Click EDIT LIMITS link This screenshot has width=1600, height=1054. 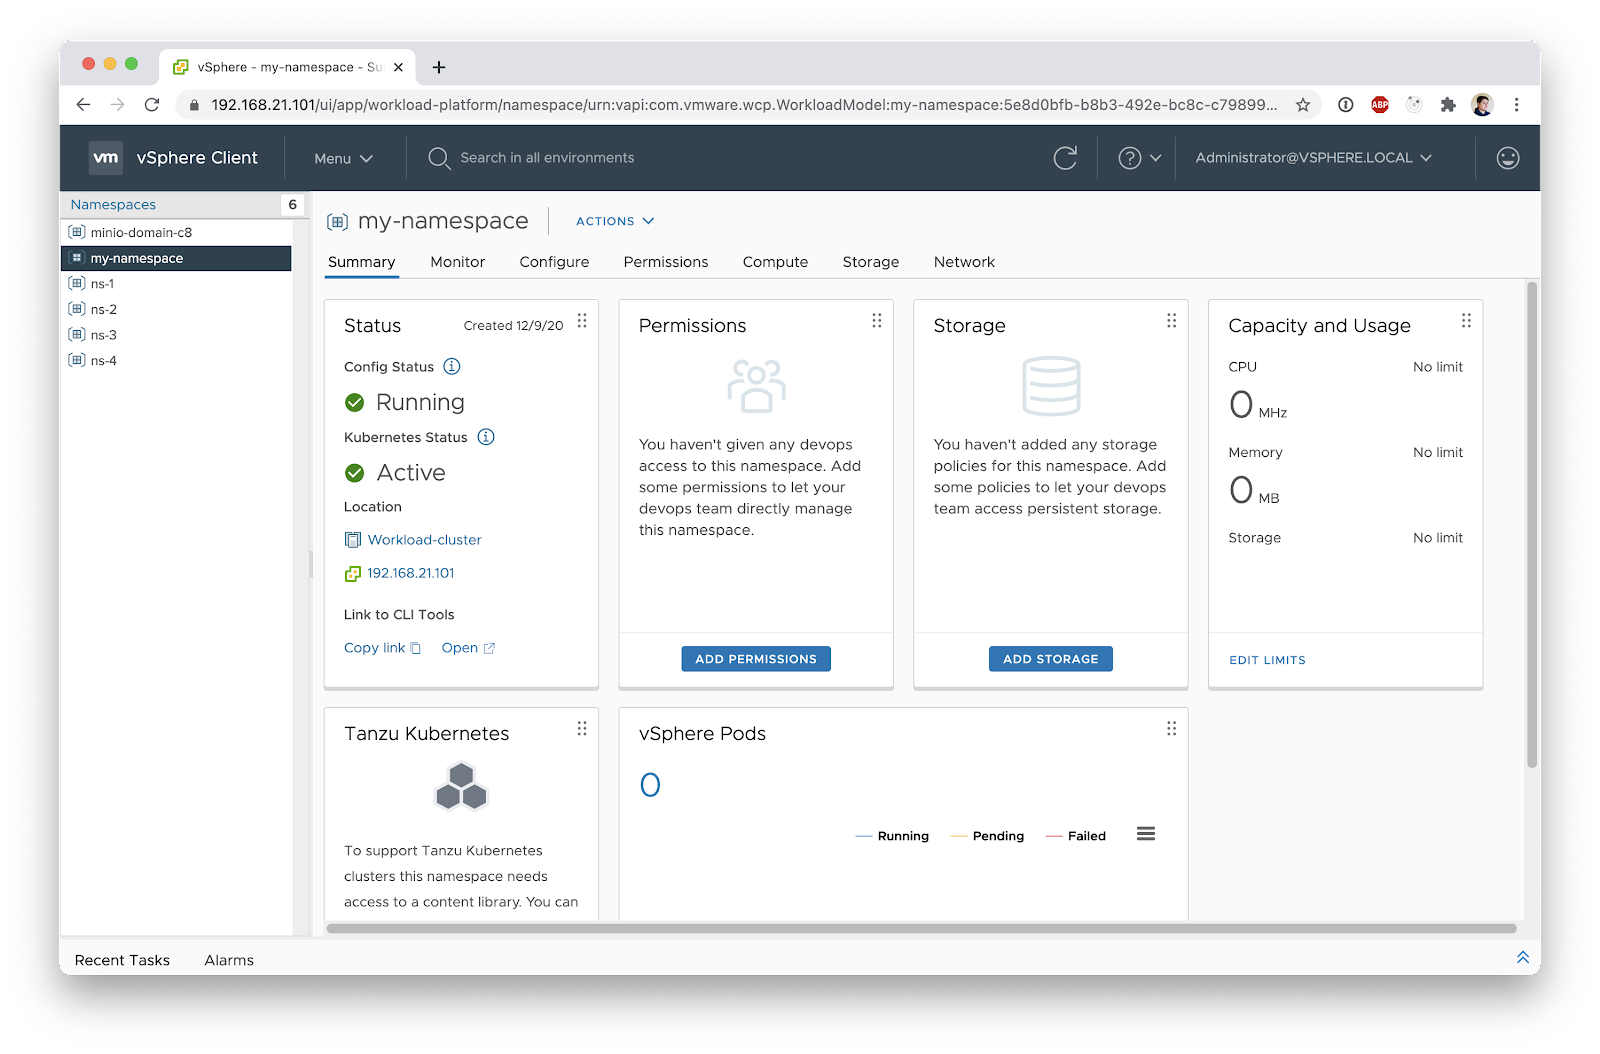1268,660
